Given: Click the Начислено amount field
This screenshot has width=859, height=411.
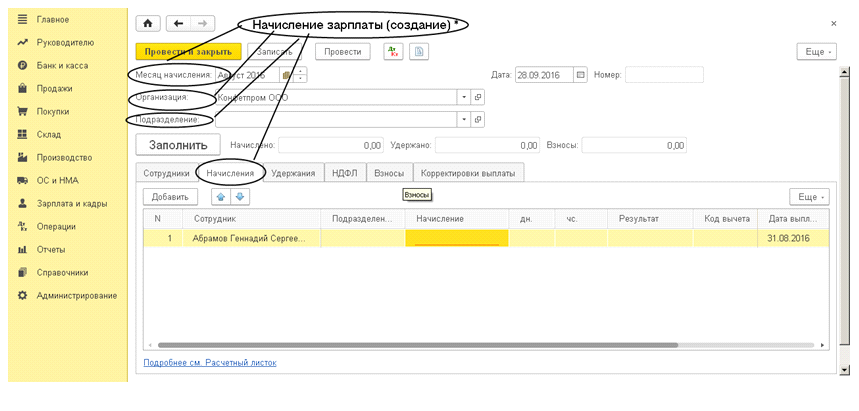Looking at the screenshot, I should point(331,146).
